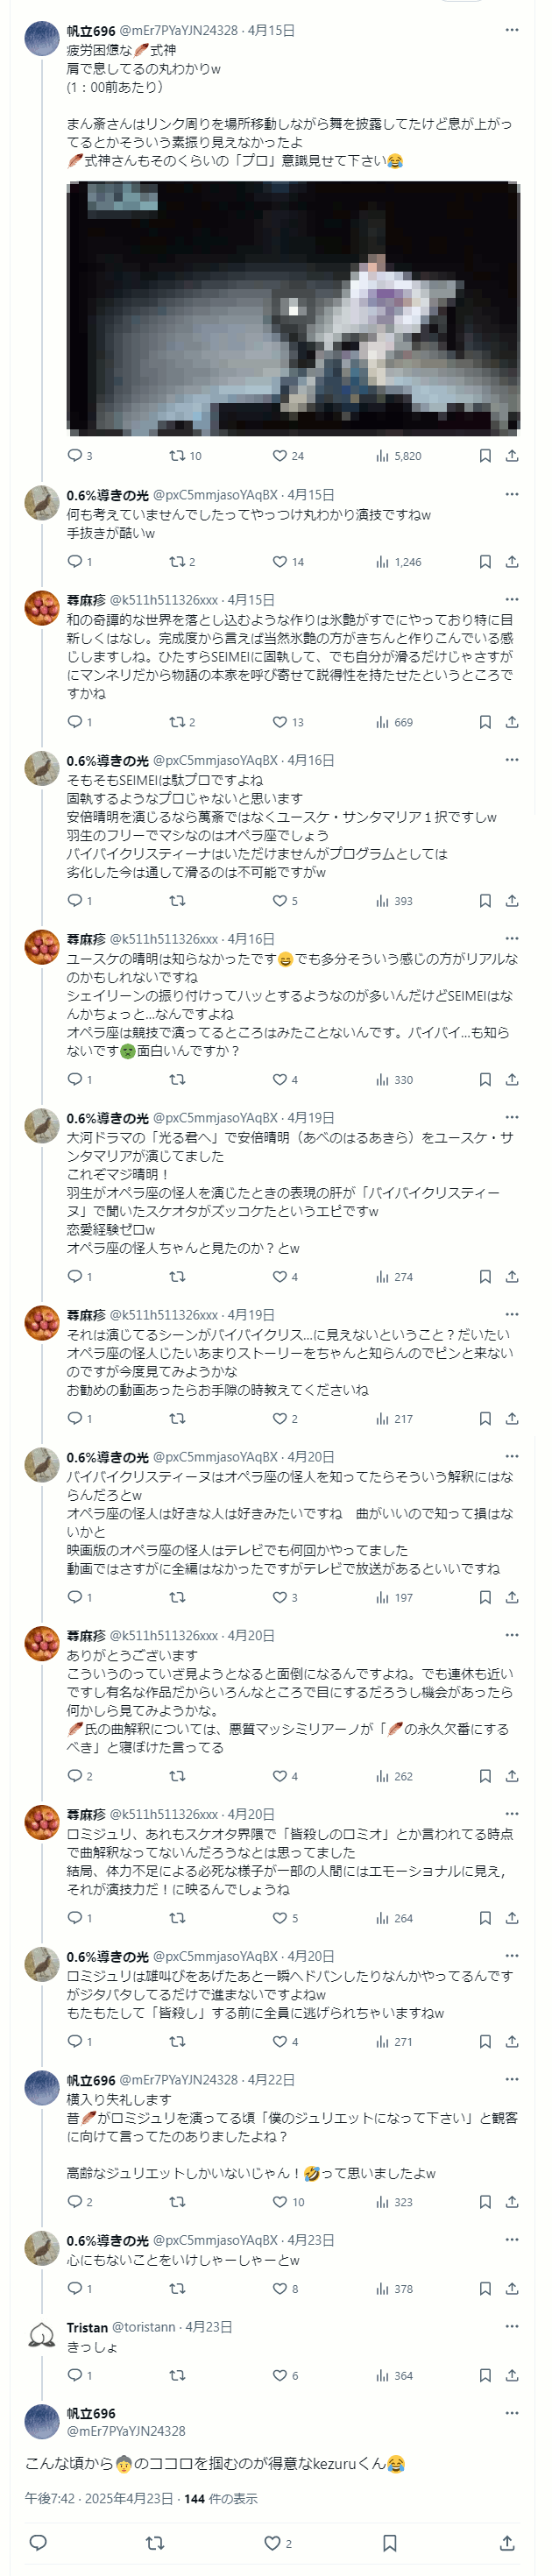Image resolution: width=552 pixels, height=2576 pixels.
Task: View analytics showing 5,820 views
Action: tap(398, 455)
